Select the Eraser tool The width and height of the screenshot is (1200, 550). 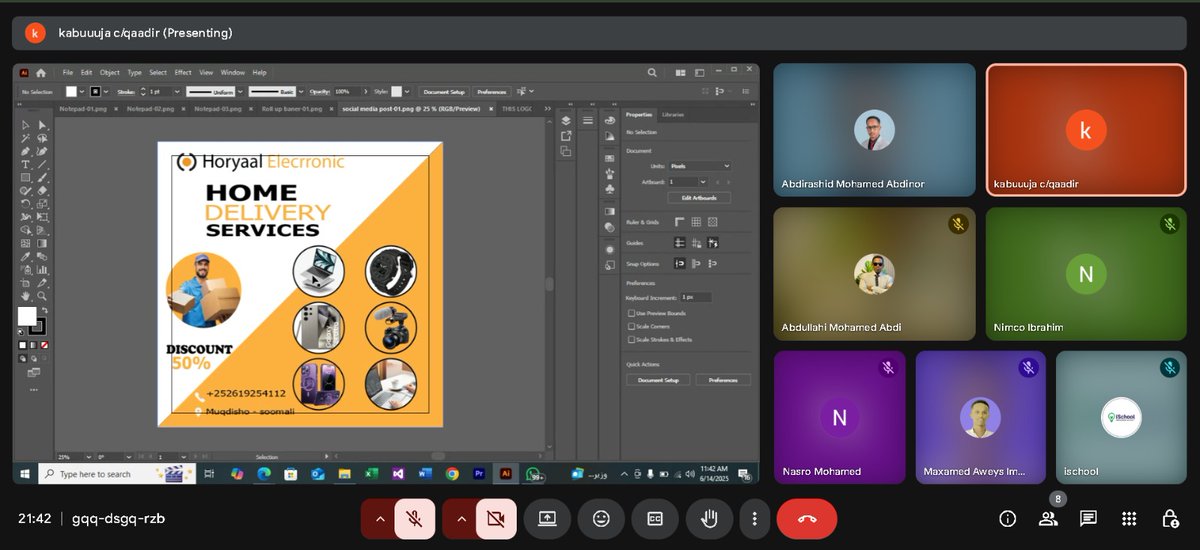pos(42,190)
